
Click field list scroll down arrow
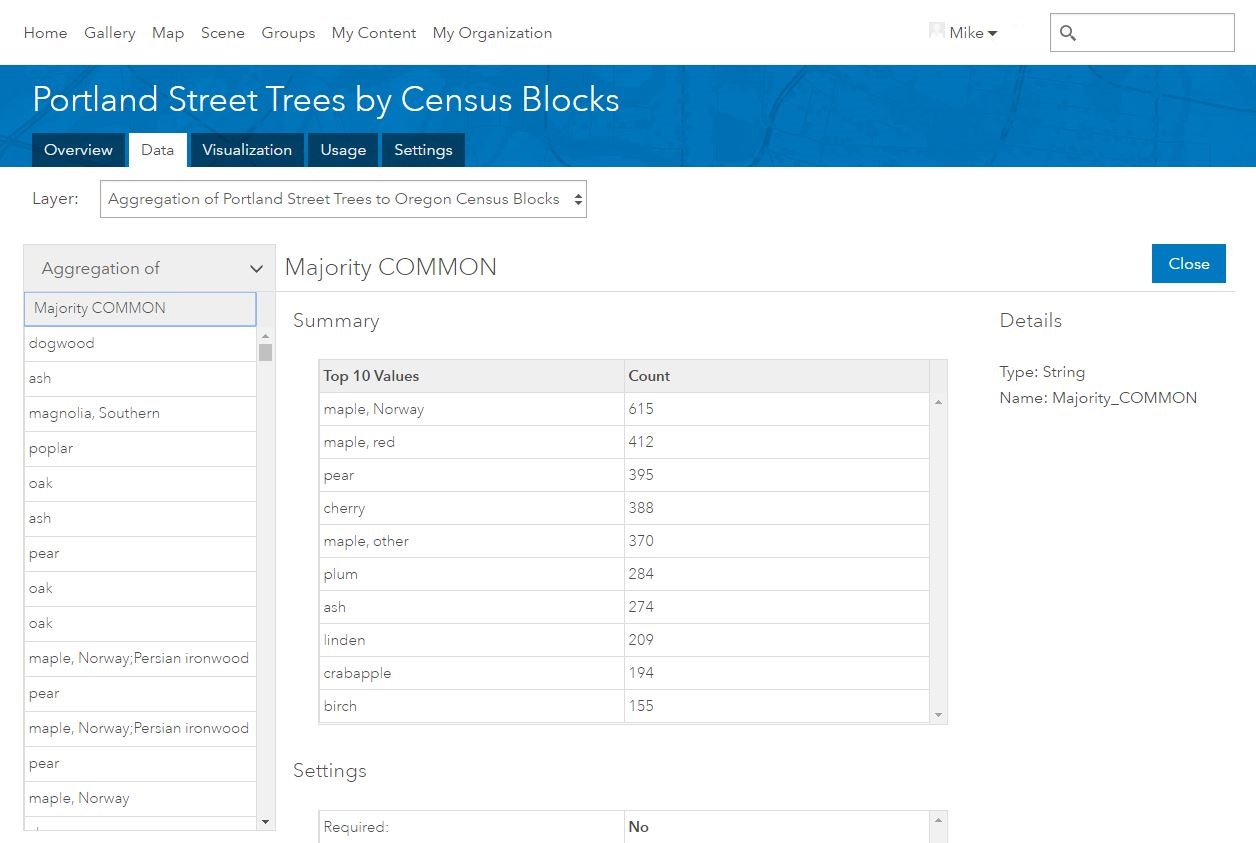click(x=265, y=821)
